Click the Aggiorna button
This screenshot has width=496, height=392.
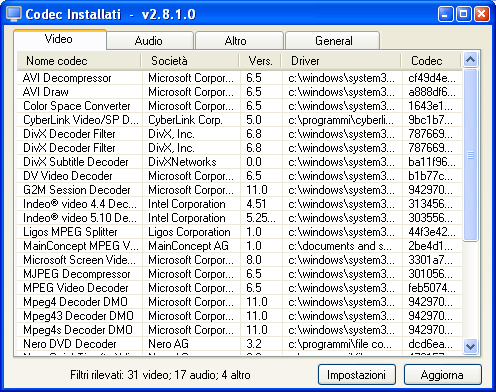[x=443, y=375]
